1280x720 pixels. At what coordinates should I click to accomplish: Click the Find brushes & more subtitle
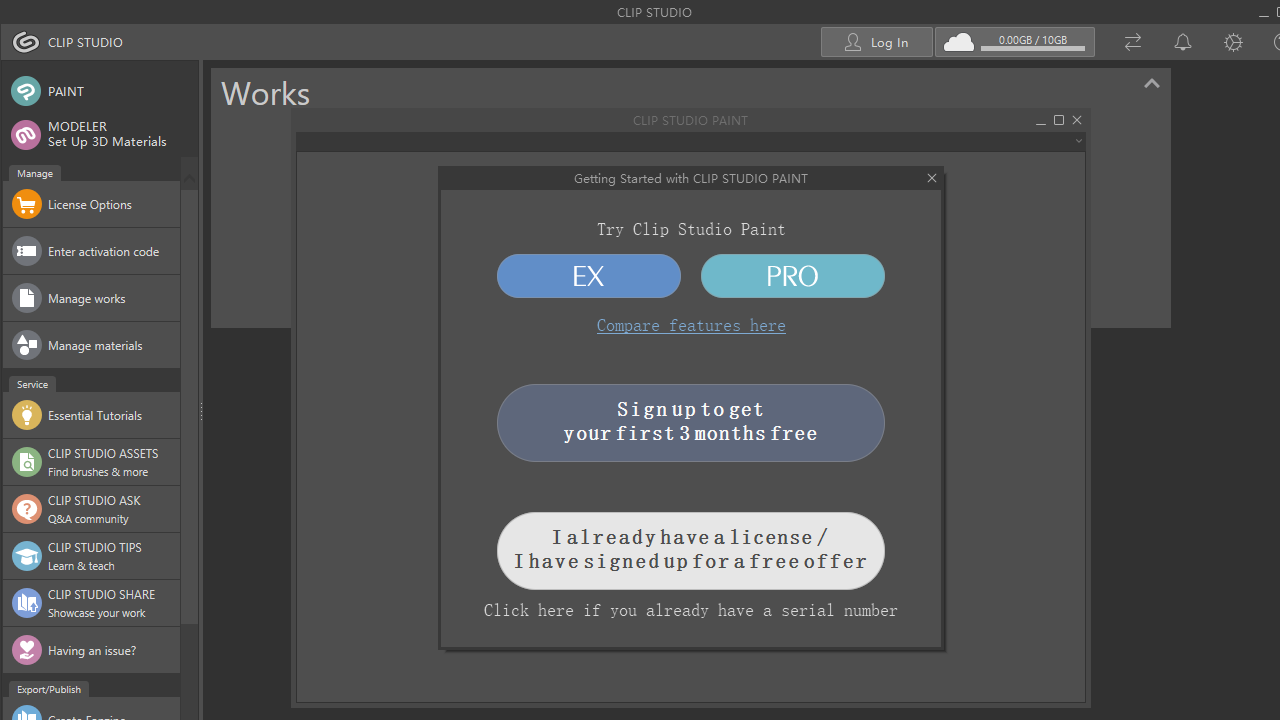(x=98, y=472)
